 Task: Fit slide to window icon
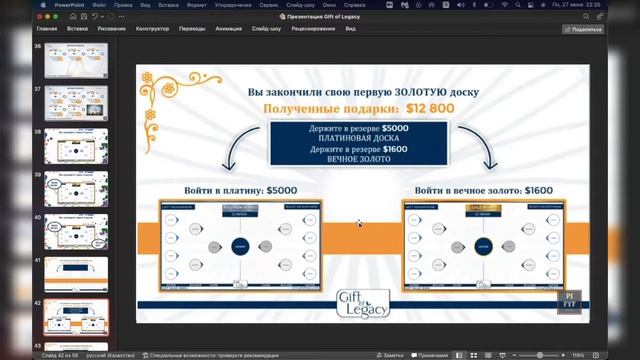coord(596,356)
